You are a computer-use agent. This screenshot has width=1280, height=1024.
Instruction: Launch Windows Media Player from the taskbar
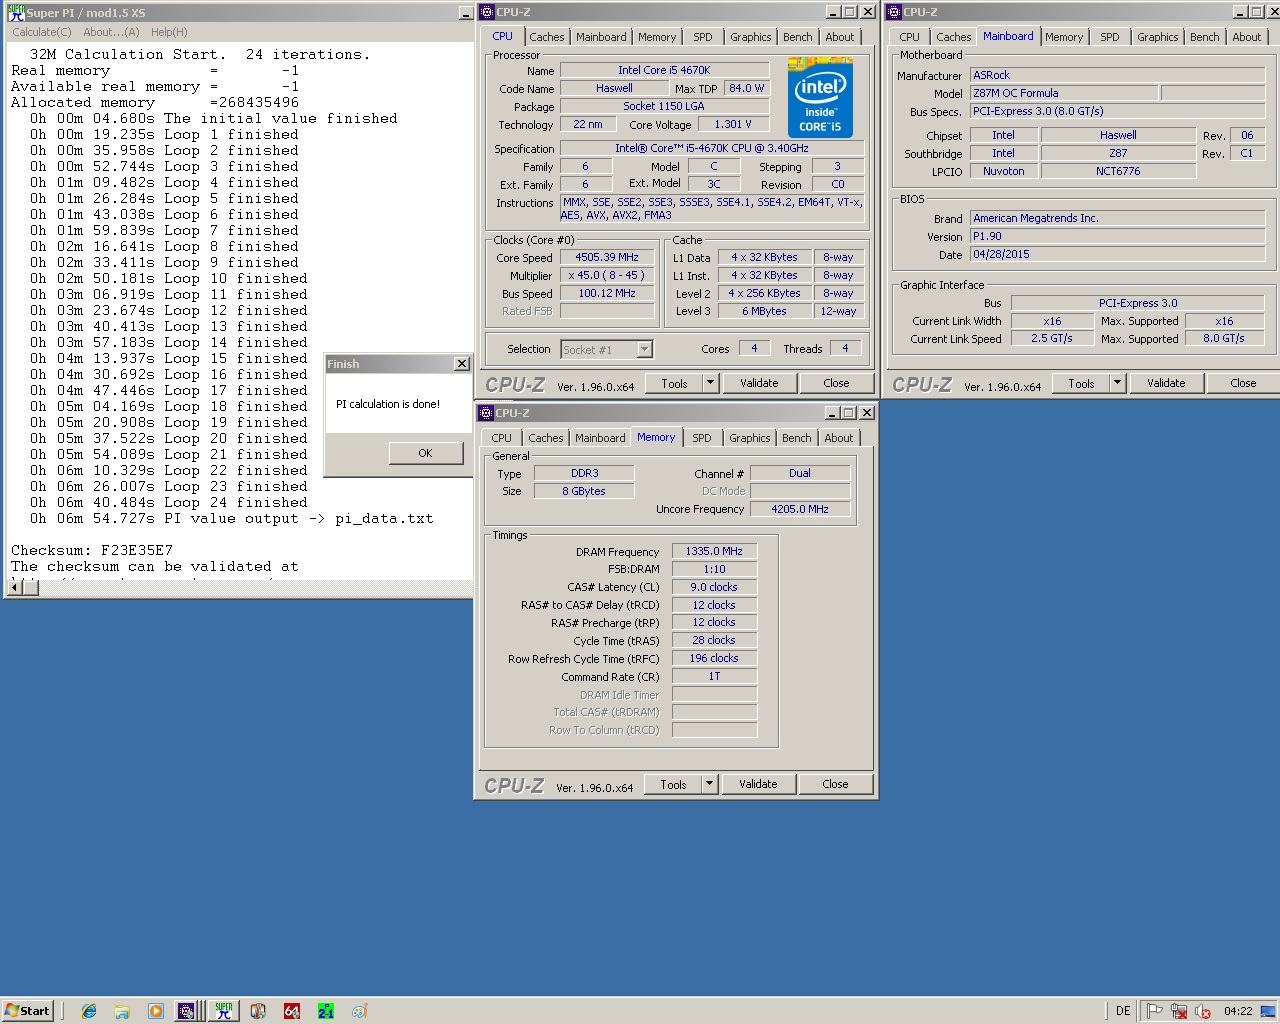pos(155,1011)
